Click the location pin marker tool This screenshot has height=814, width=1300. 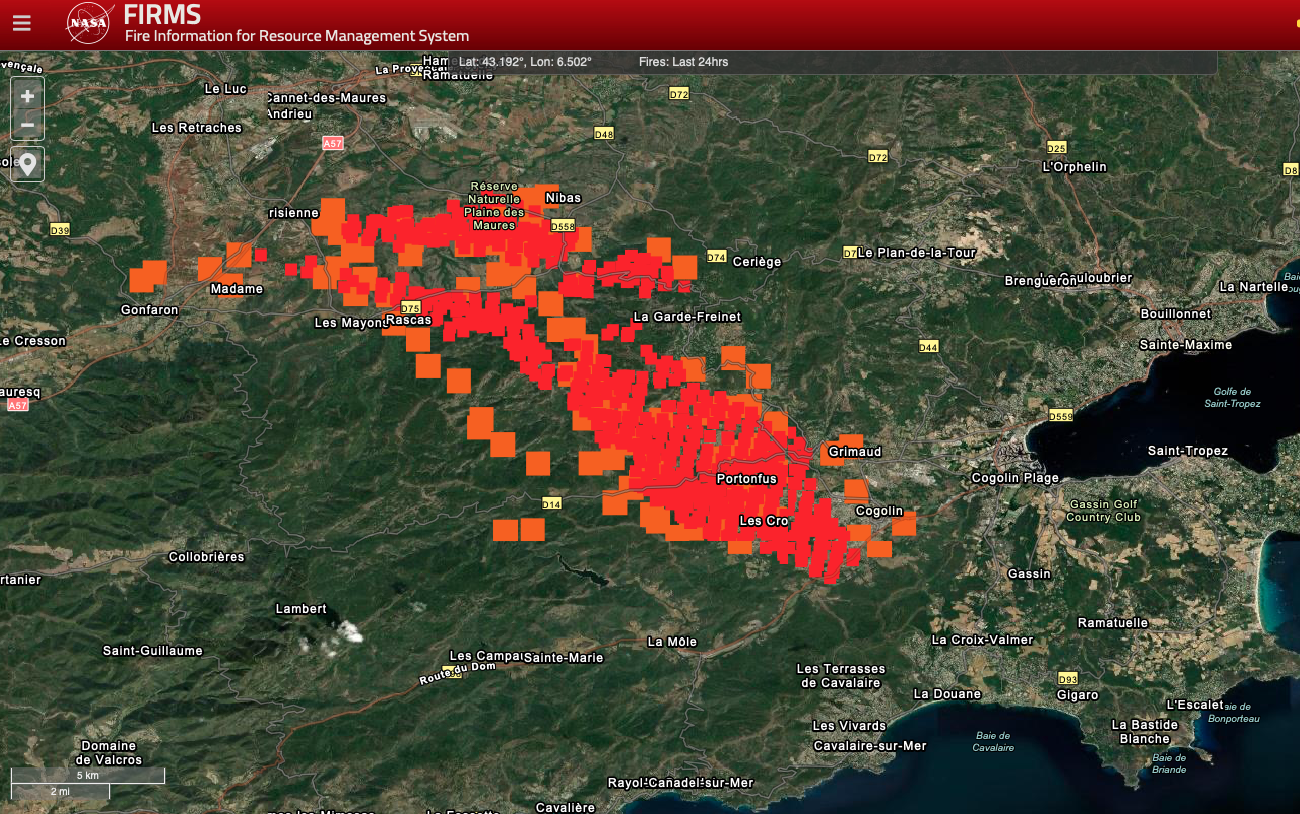click(27, 164)
